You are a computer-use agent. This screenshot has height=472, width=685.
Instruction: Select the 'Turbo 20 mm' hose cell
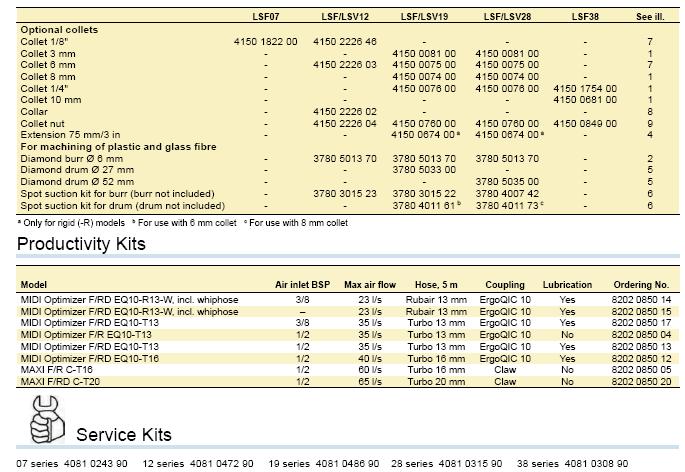(436, 382)
